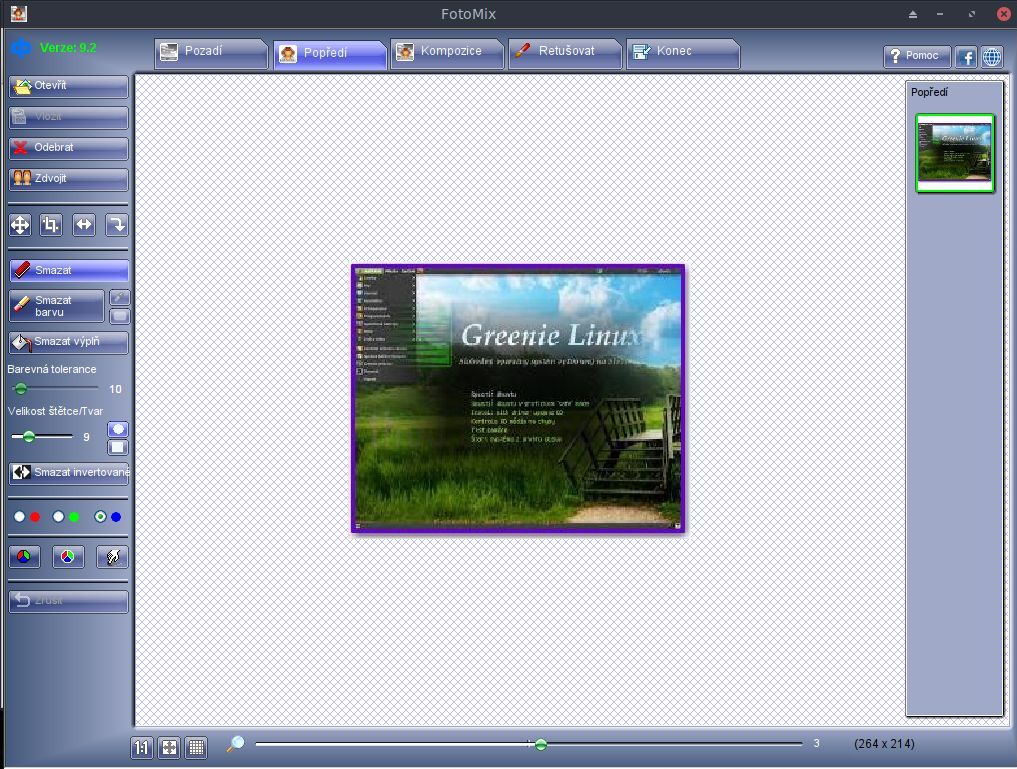Click the bottom zoom slider handle
This screenshot has height=769, width=1017.
click(x=541, y=744)
